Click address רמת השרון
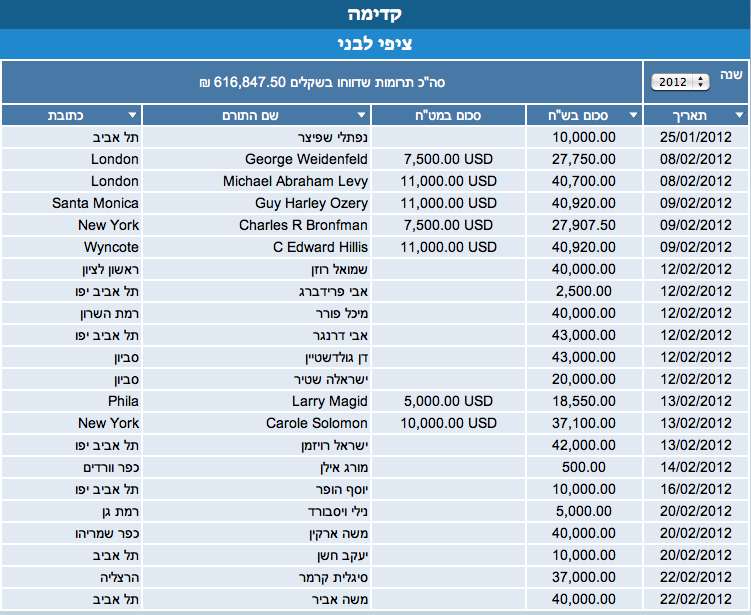Image resolution: width=751 pixels, height=615 pixels. pyautogui.click(x=110, y=313)
